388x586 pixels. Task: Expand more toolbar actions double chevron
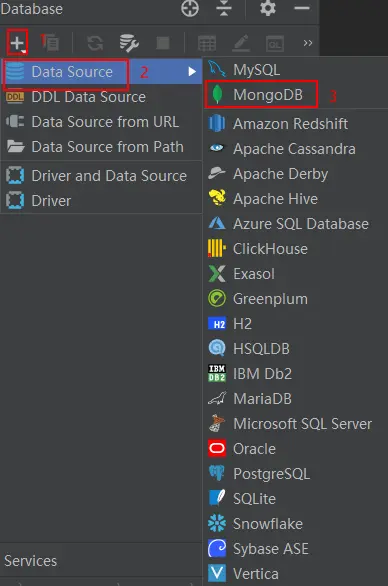(x=308, y=43)
